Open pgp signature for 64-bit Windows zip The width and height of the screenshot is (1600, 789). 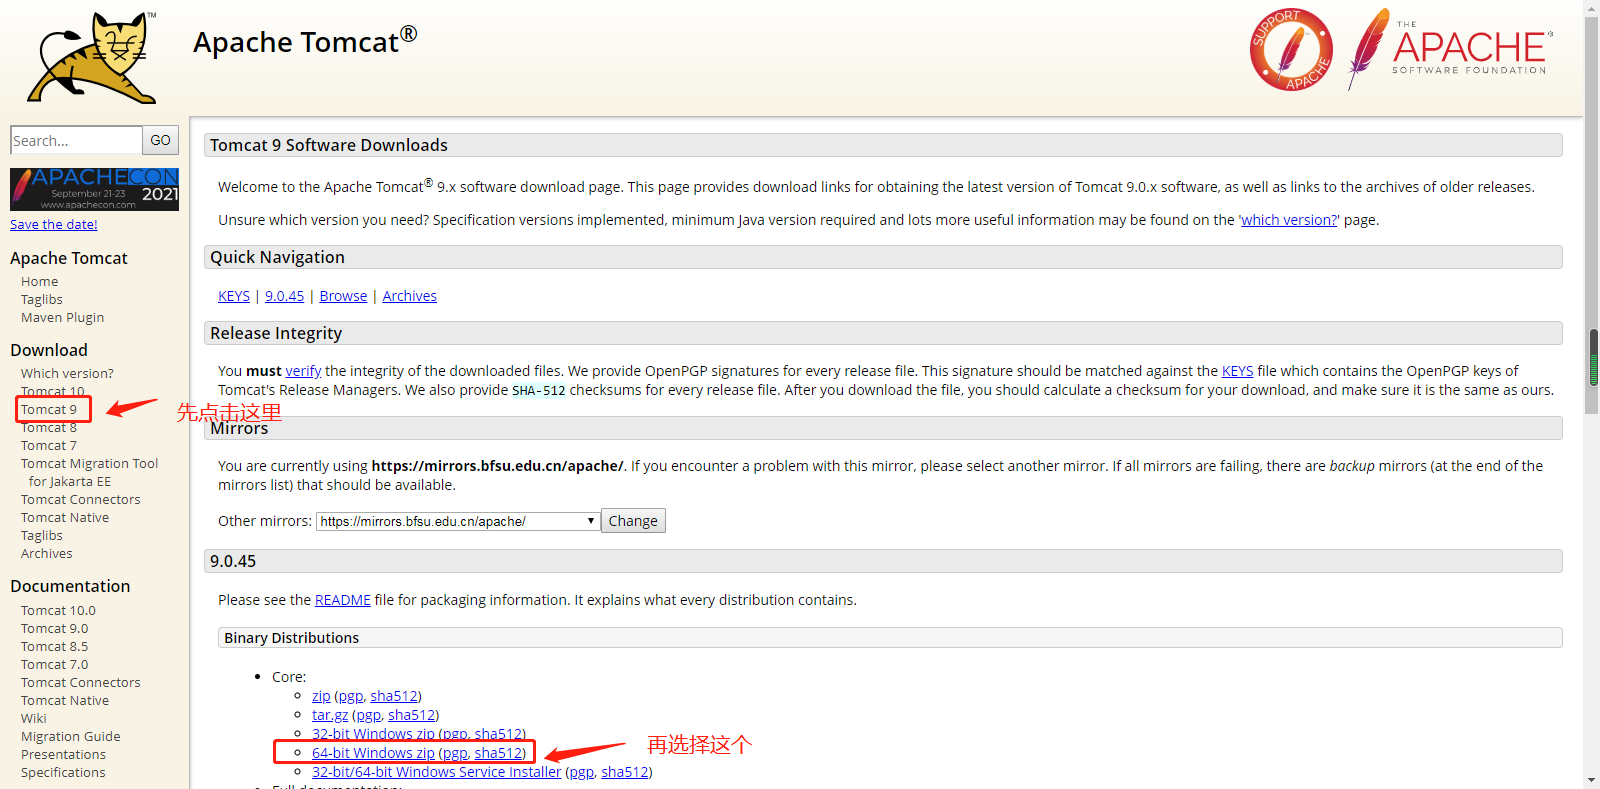455,753
